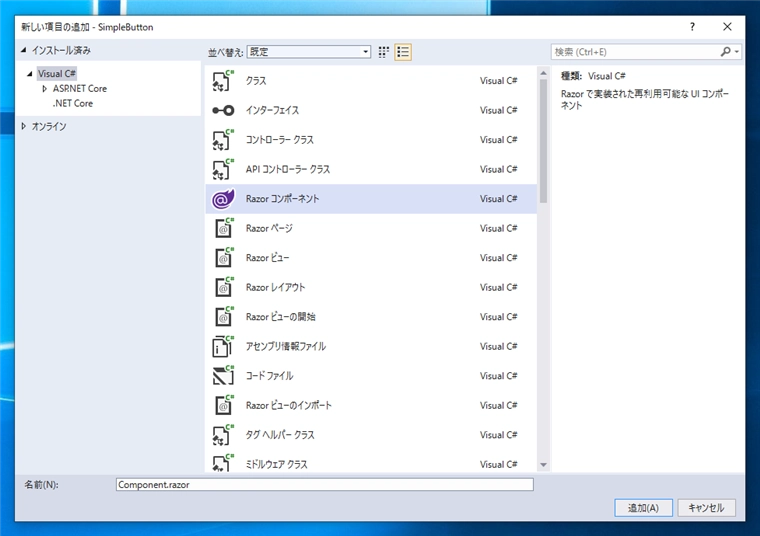Click the template list scrollbar thumb
Viewport: 760px width, 536px height.
543,141
